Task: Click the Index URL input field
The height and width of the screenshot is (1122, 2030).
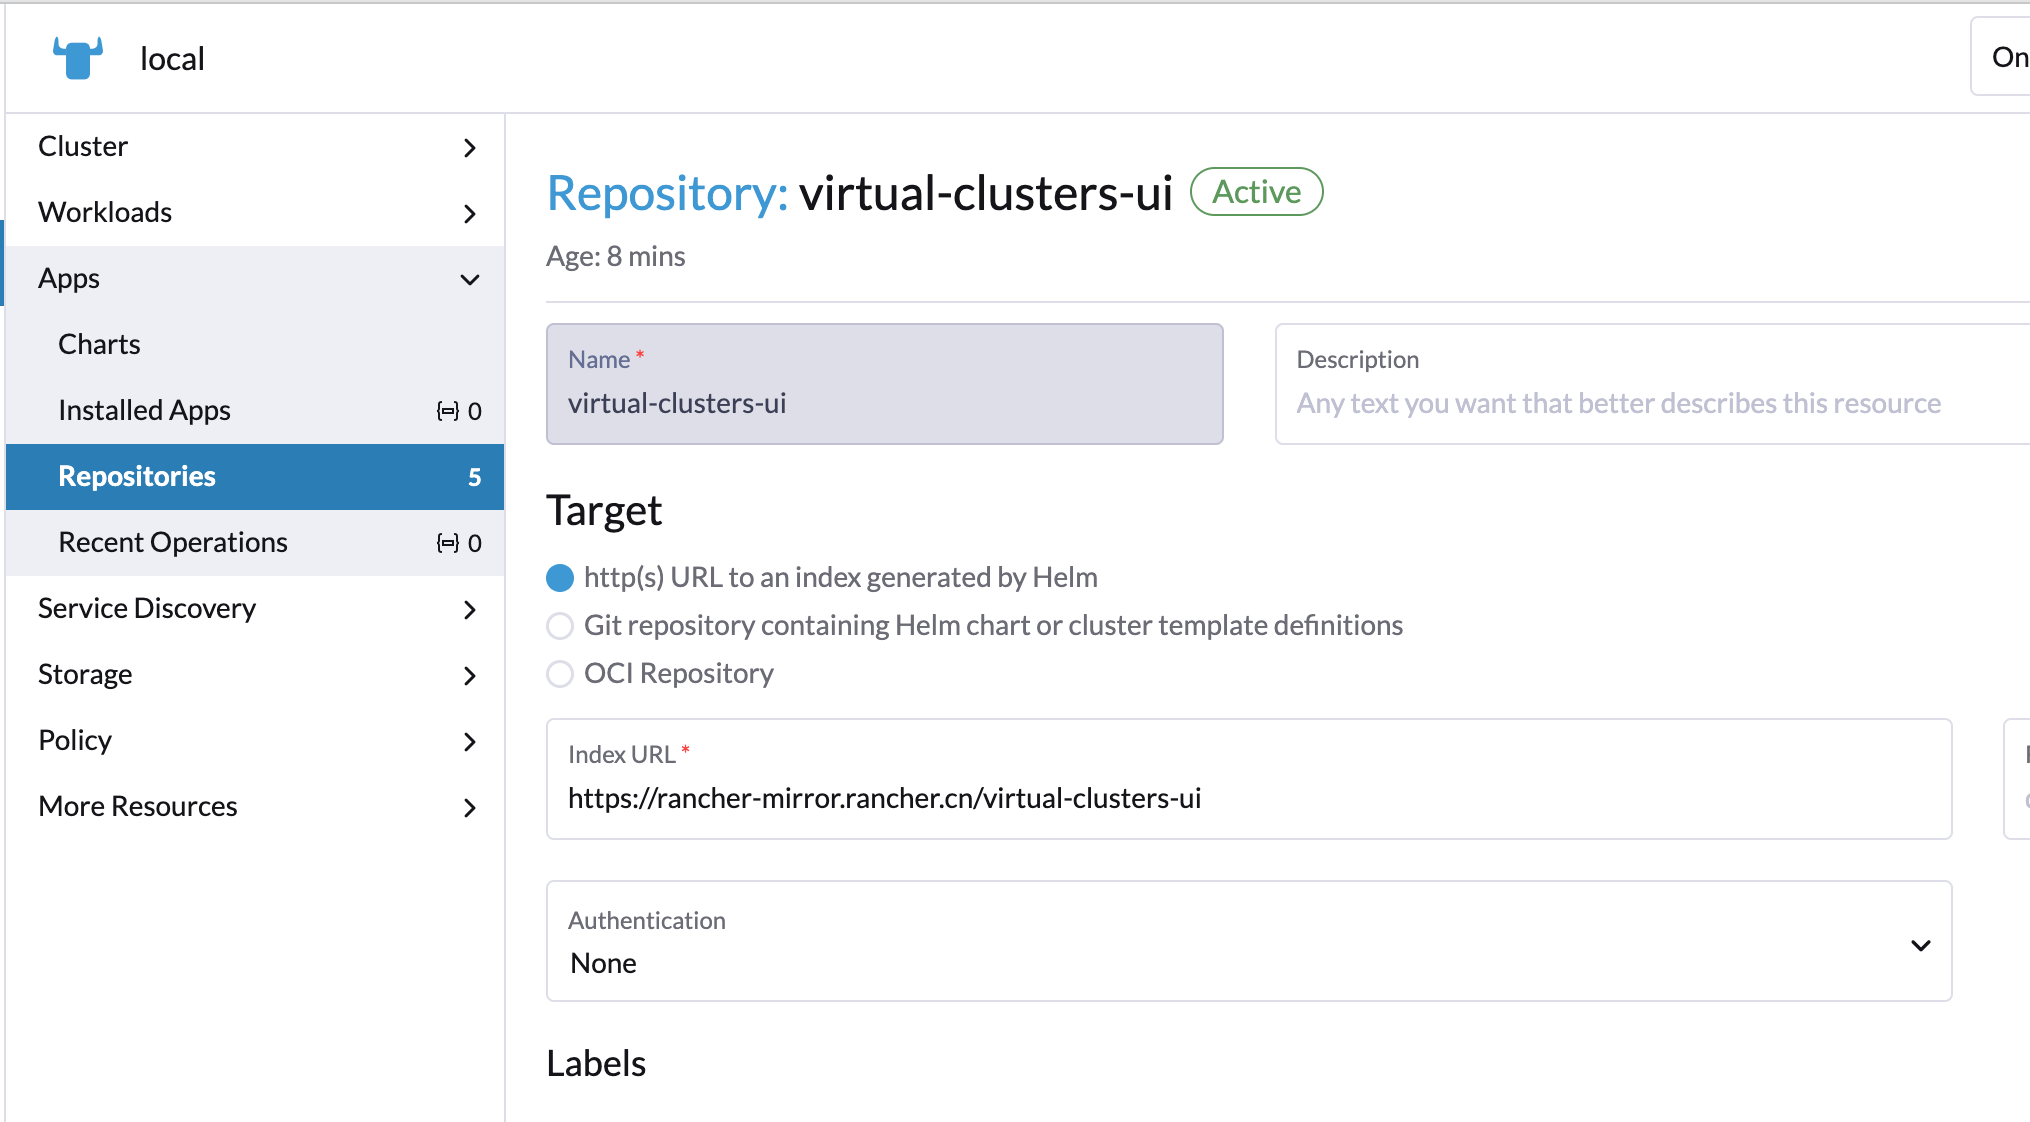Action: (1248, 798)
